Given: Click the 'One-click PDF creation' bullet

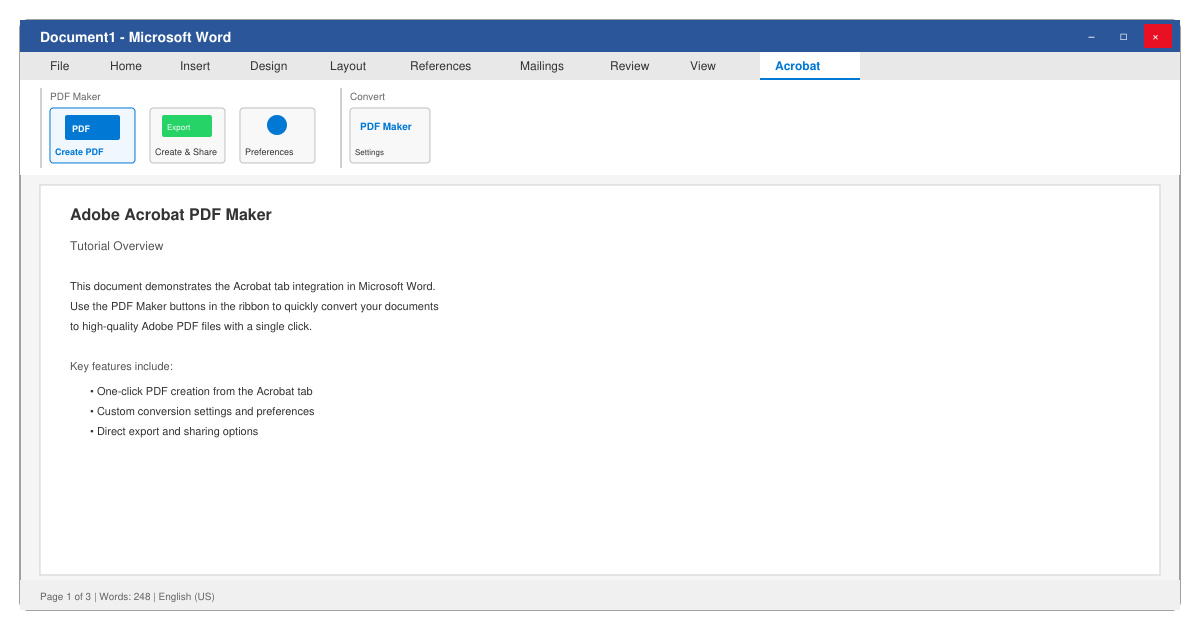Looking at the screenshot, I should pyautogui.click(x=201, y=392).
